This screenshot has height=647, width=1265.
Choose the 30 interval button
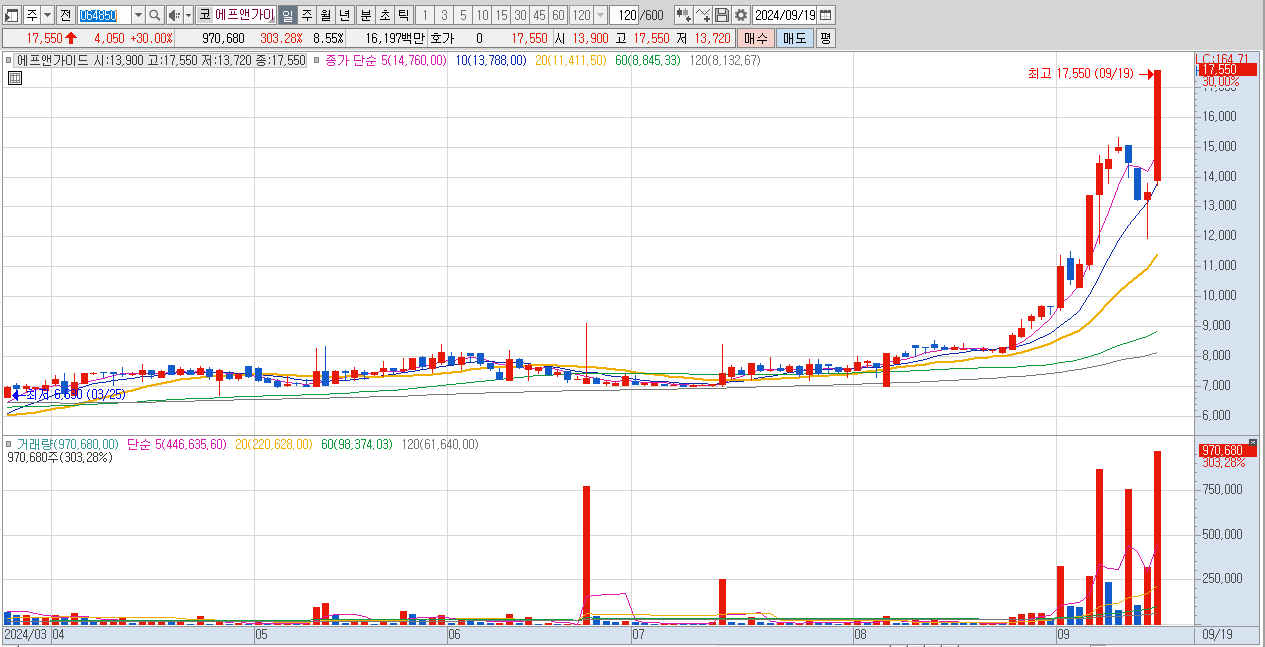[x=520, y=15]
